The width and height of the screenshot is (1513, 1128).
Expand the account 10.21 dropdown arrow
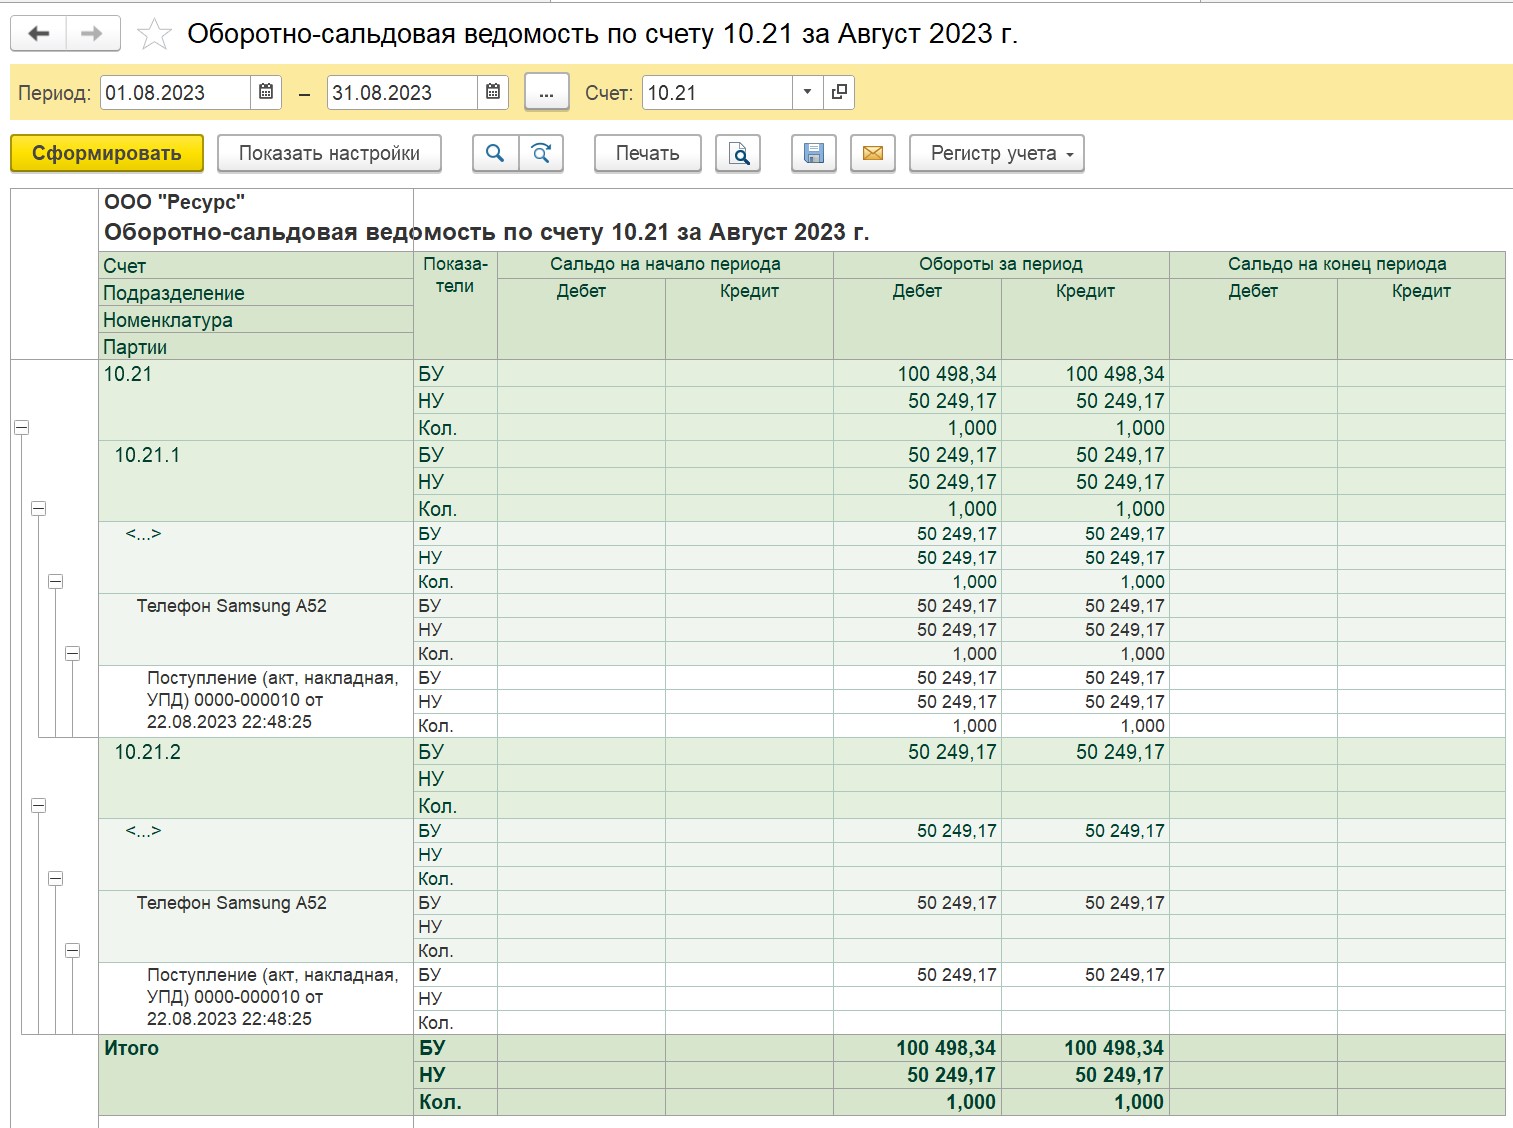click(x=808, y=92)
